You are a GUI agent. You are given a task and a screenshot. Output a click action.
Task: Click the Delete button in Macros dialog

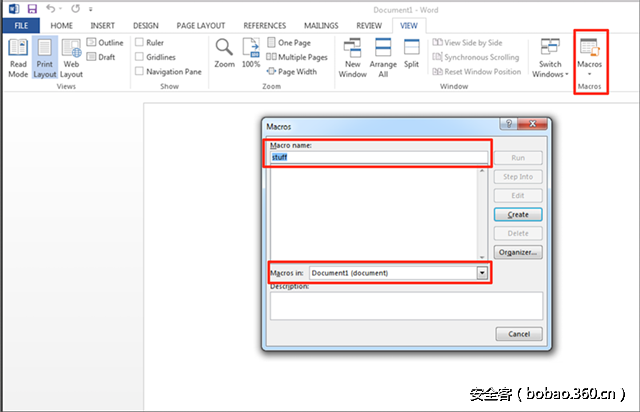click(518, 233)
